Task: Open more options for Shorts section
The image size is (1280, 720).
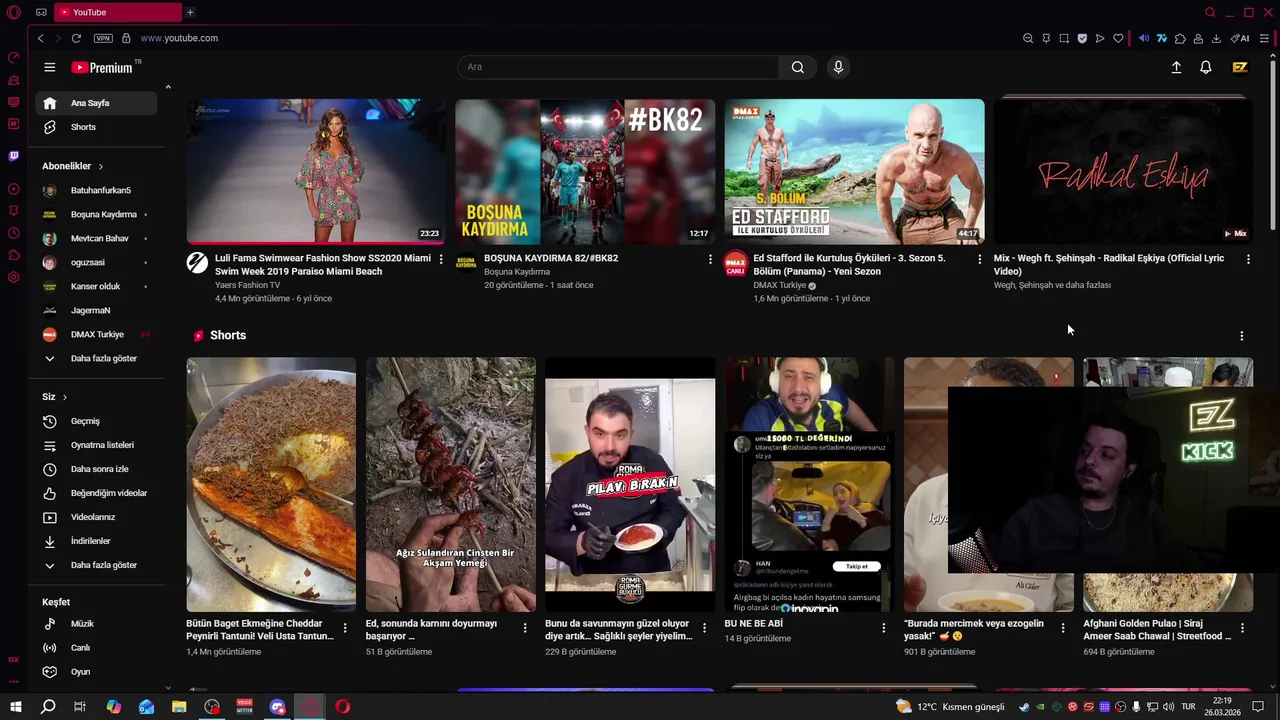Action: coord(1241,336)
